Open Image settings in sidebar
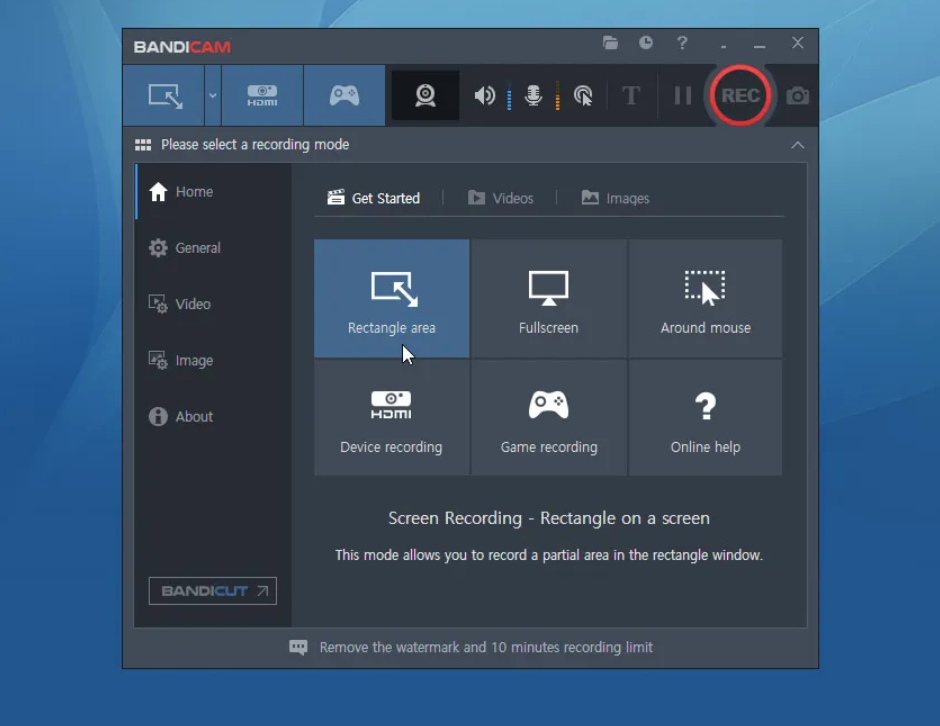The image size is (940, 726). 213,360
